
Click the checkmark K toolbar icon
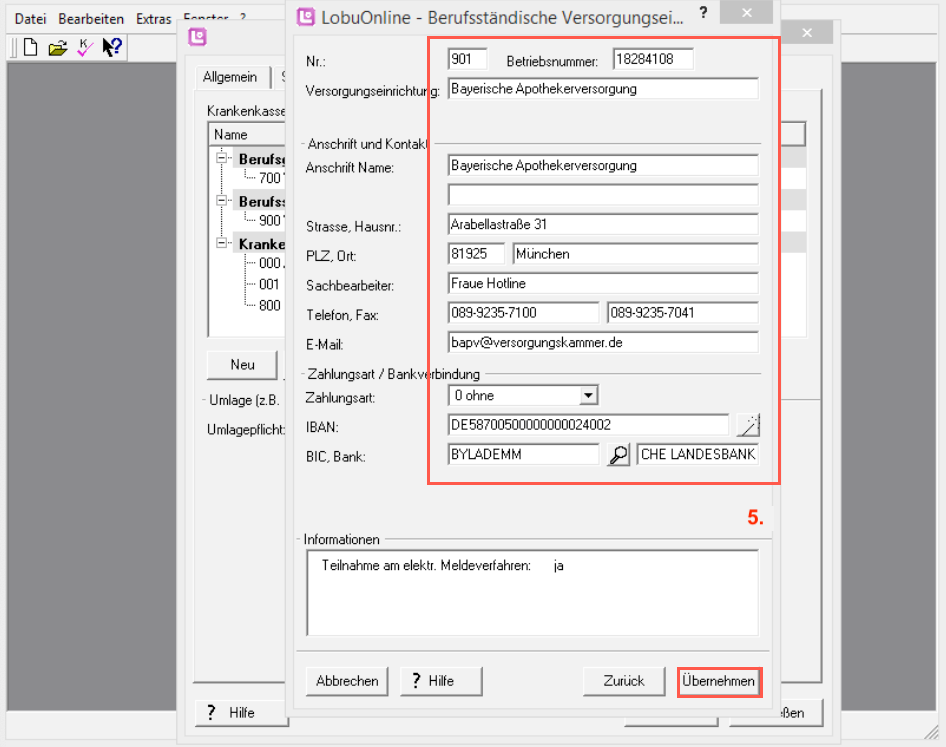(x=84, y=48)
